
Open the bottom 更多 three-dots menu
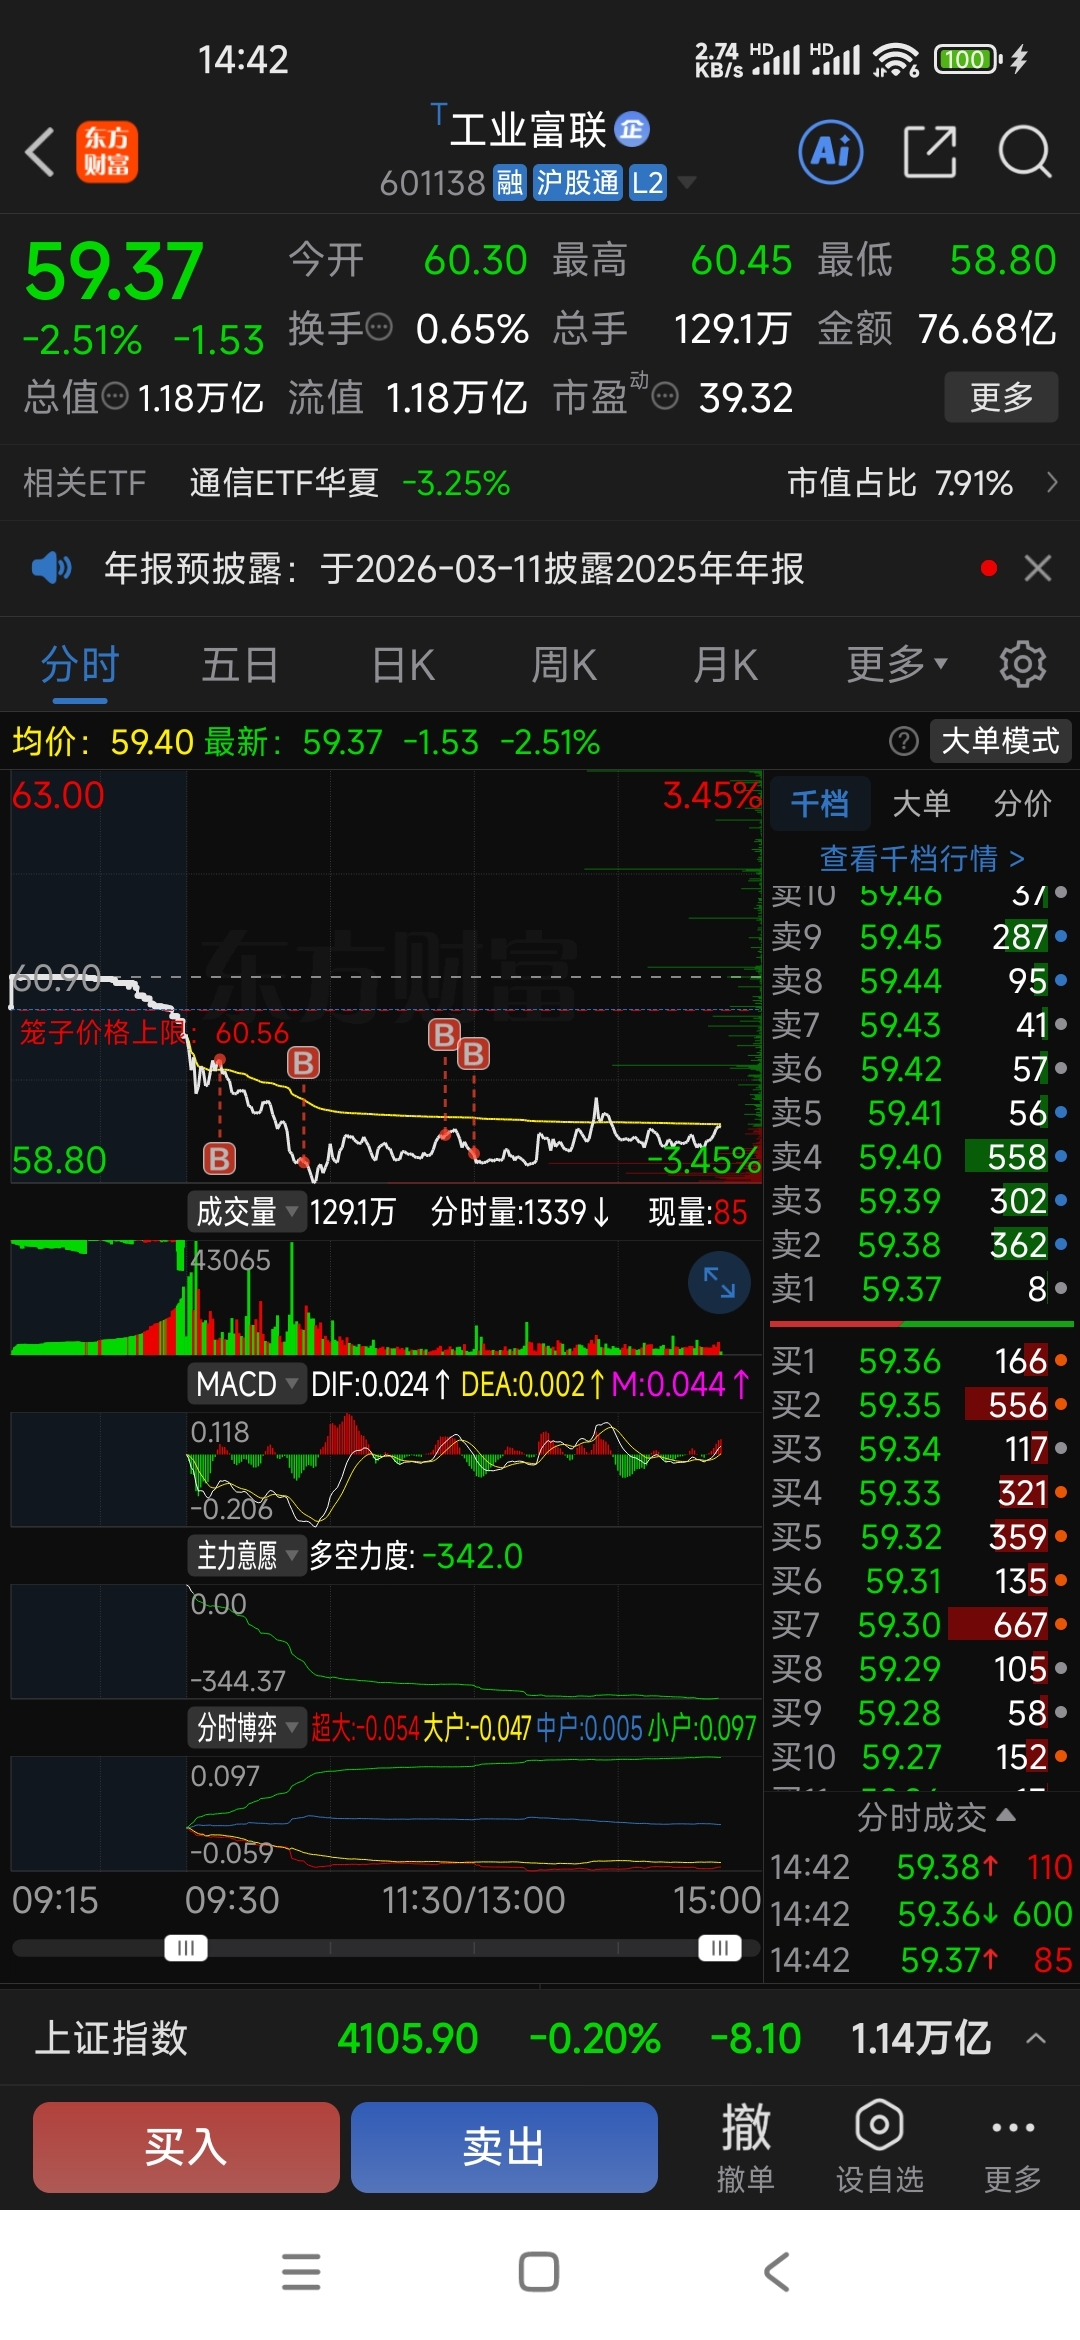click(x=1013, y=2147)
